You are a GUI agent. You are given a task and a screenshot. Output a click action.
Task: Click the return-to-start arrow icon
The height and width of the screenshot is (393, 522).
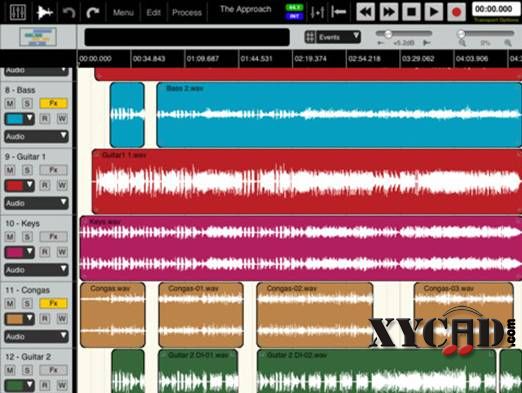(x=339, y=12)
